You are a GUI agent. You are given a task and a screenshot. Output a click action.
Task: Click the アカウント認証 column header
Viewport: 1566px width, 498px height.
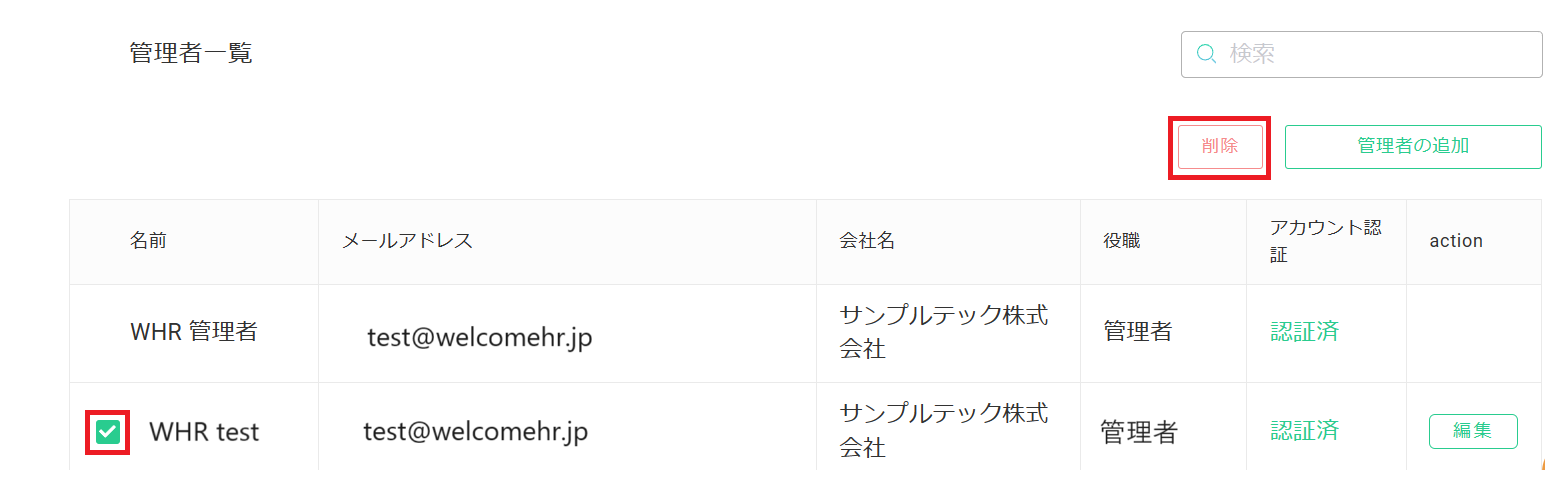click(x=1326, y=241)
